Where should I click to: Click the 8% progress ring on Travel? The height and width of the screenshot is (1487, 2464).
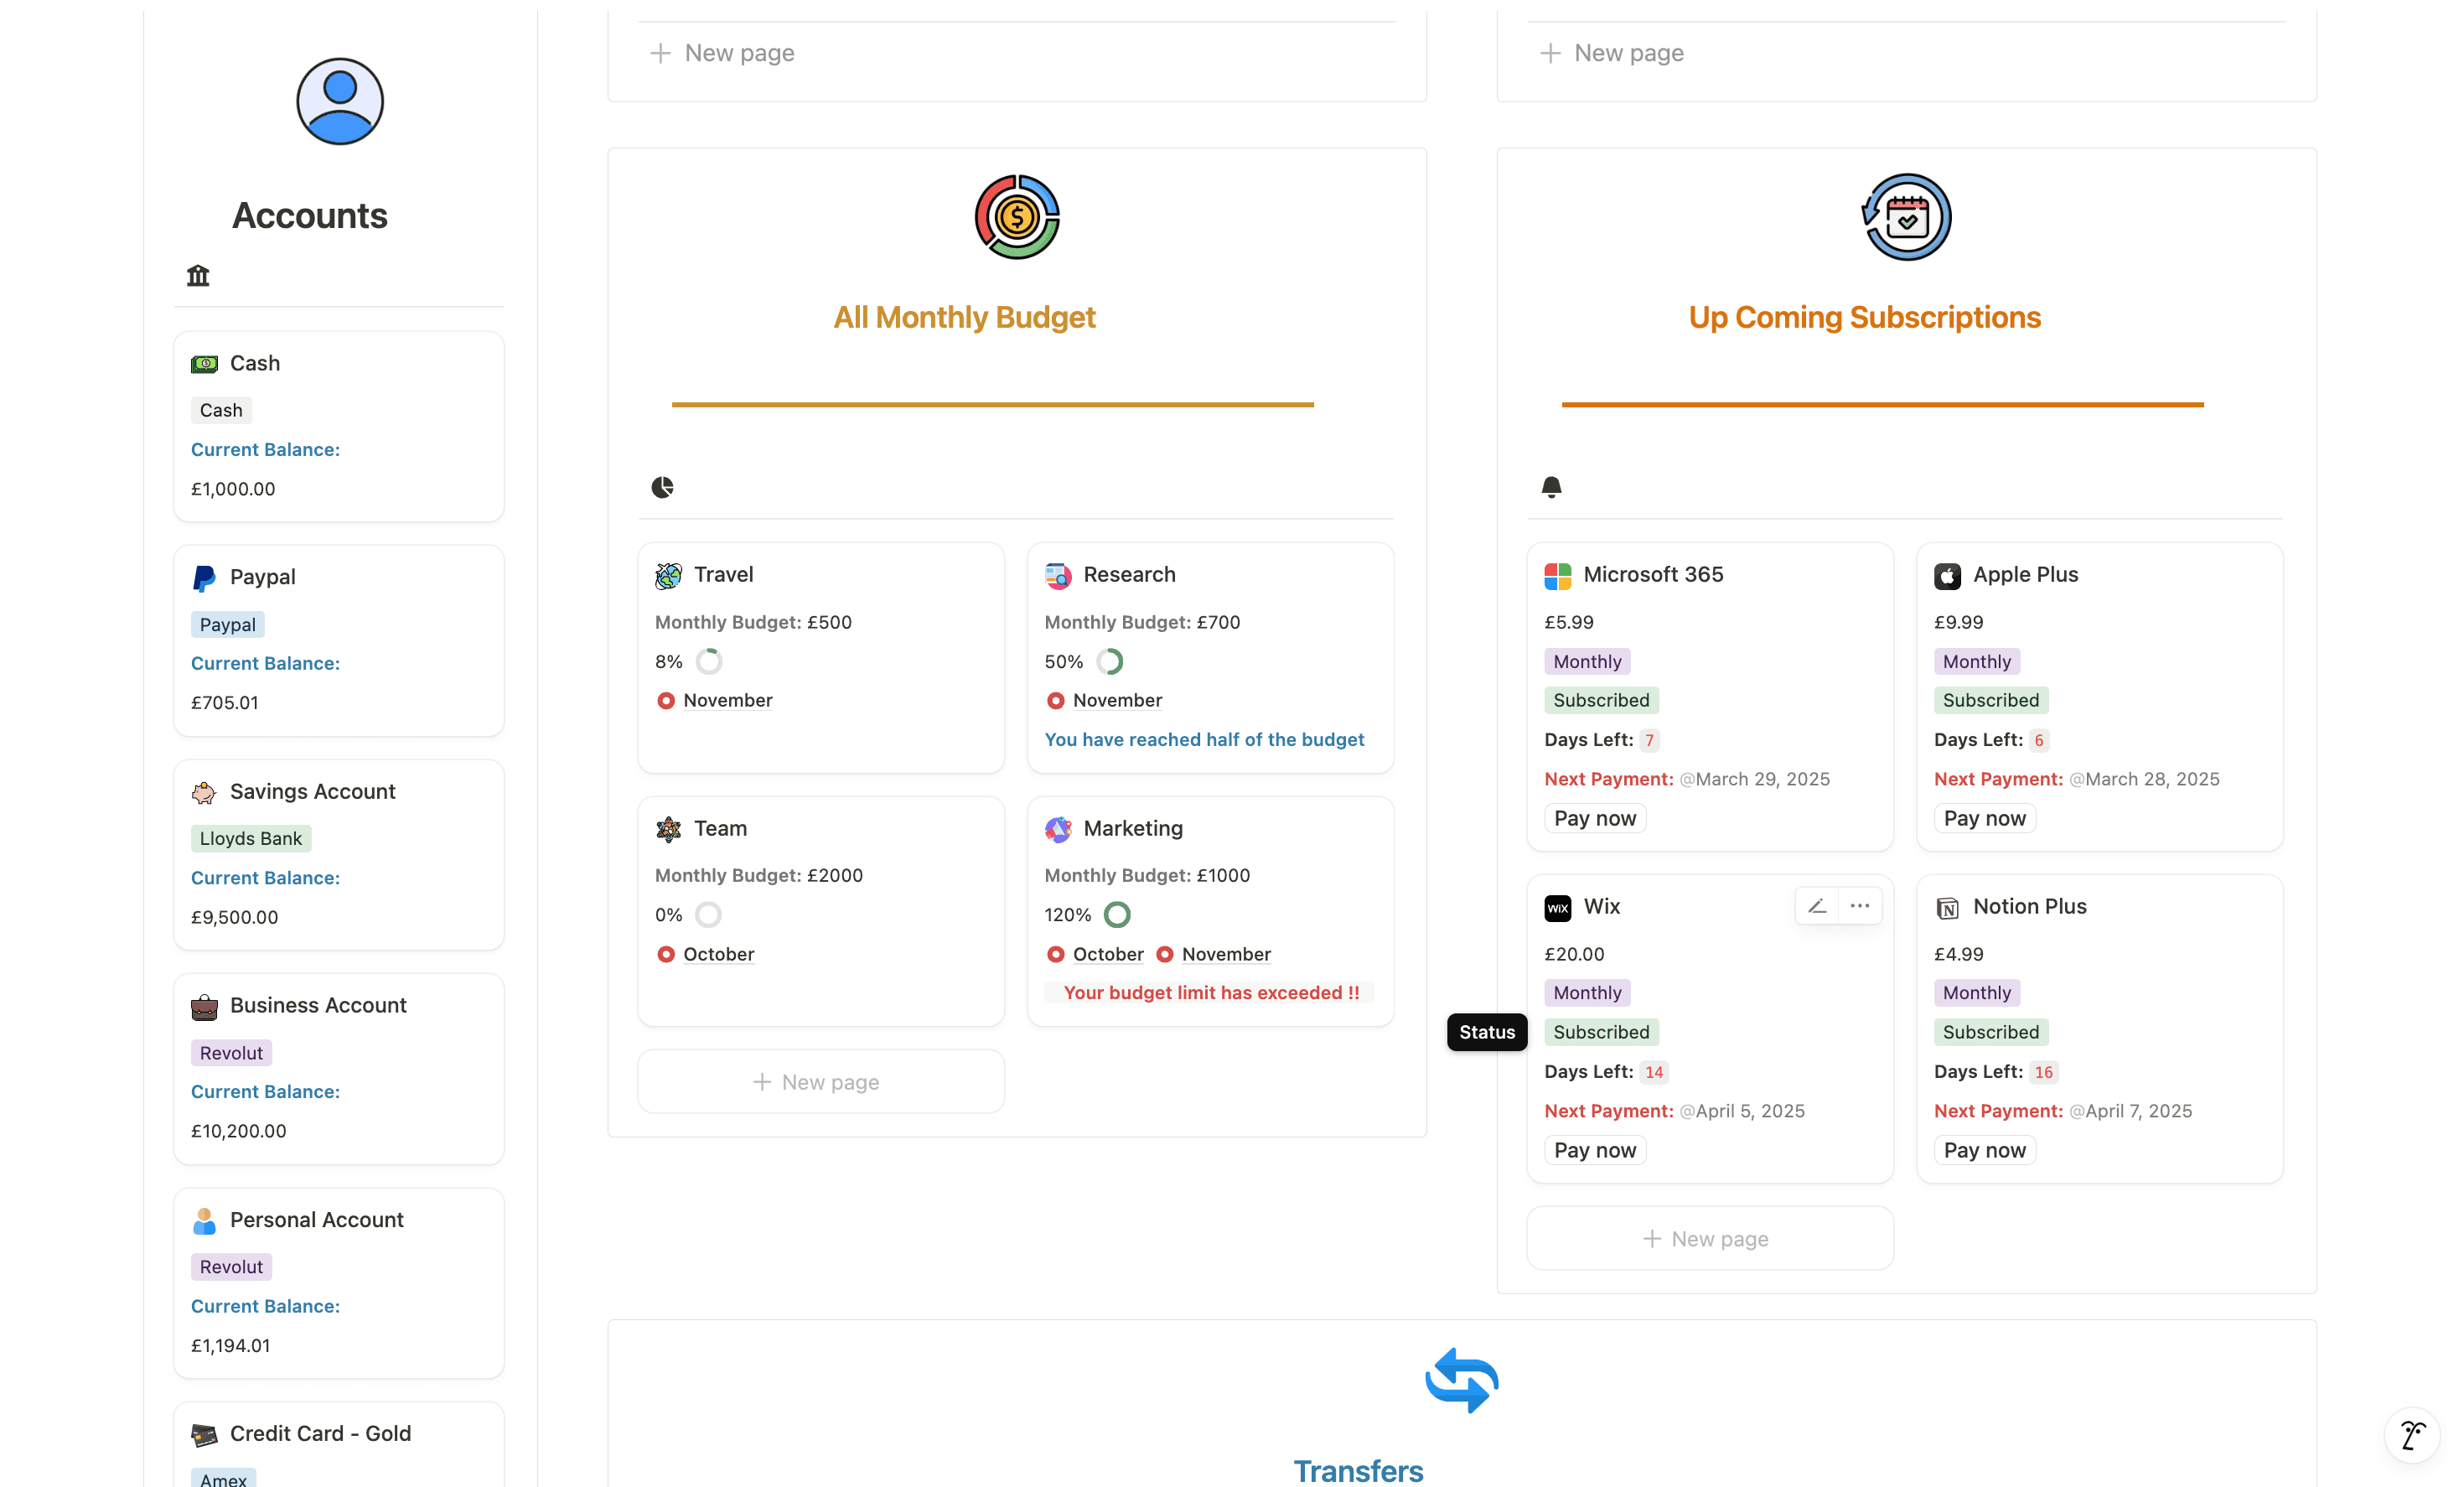(x=709, y=661)
